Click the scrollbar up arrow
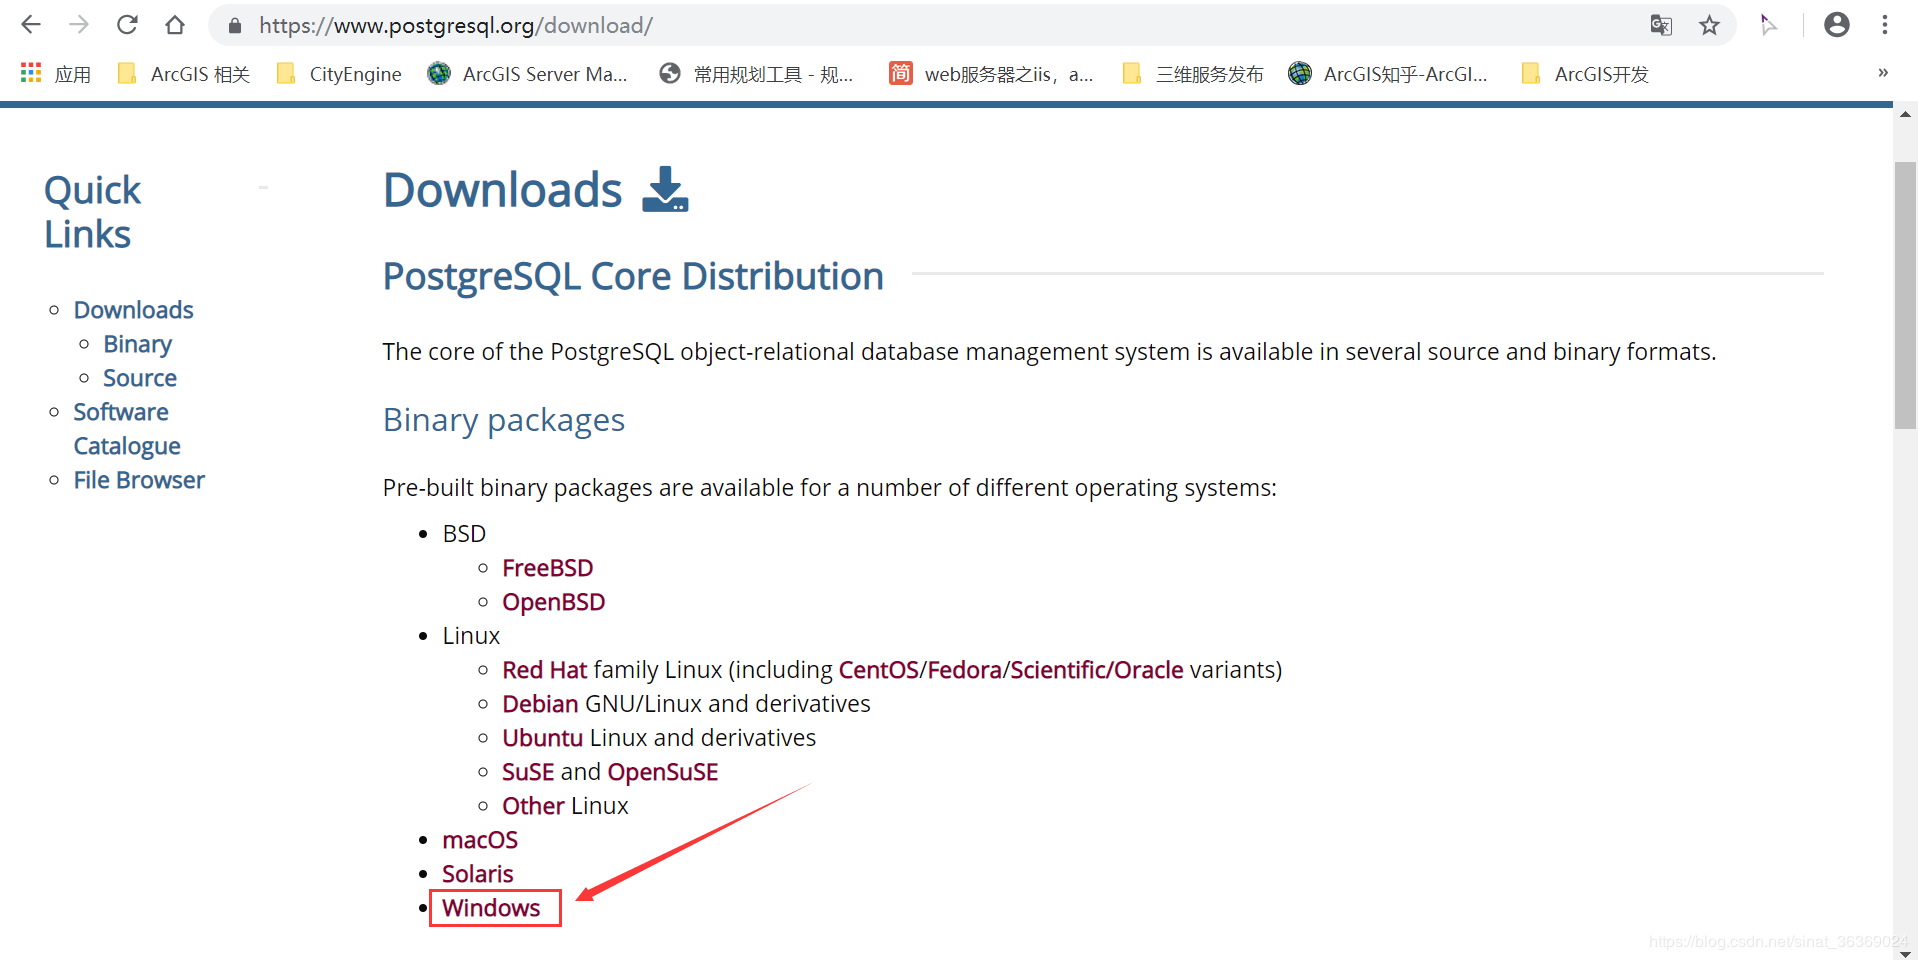Image resolution: width=1918 pixels, height=960 pixels. tap(1905, 114)
